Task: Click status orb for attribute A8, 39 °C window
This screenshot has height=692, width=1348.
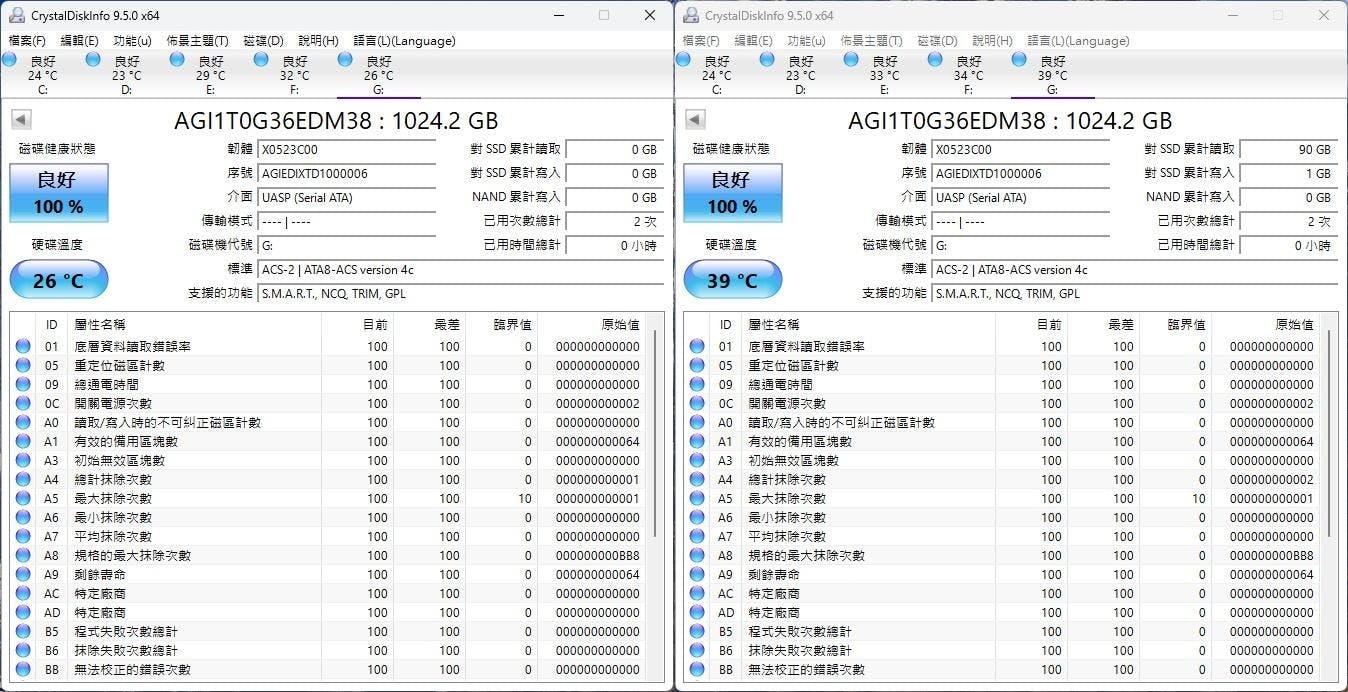Action: (x=697, y=556)
